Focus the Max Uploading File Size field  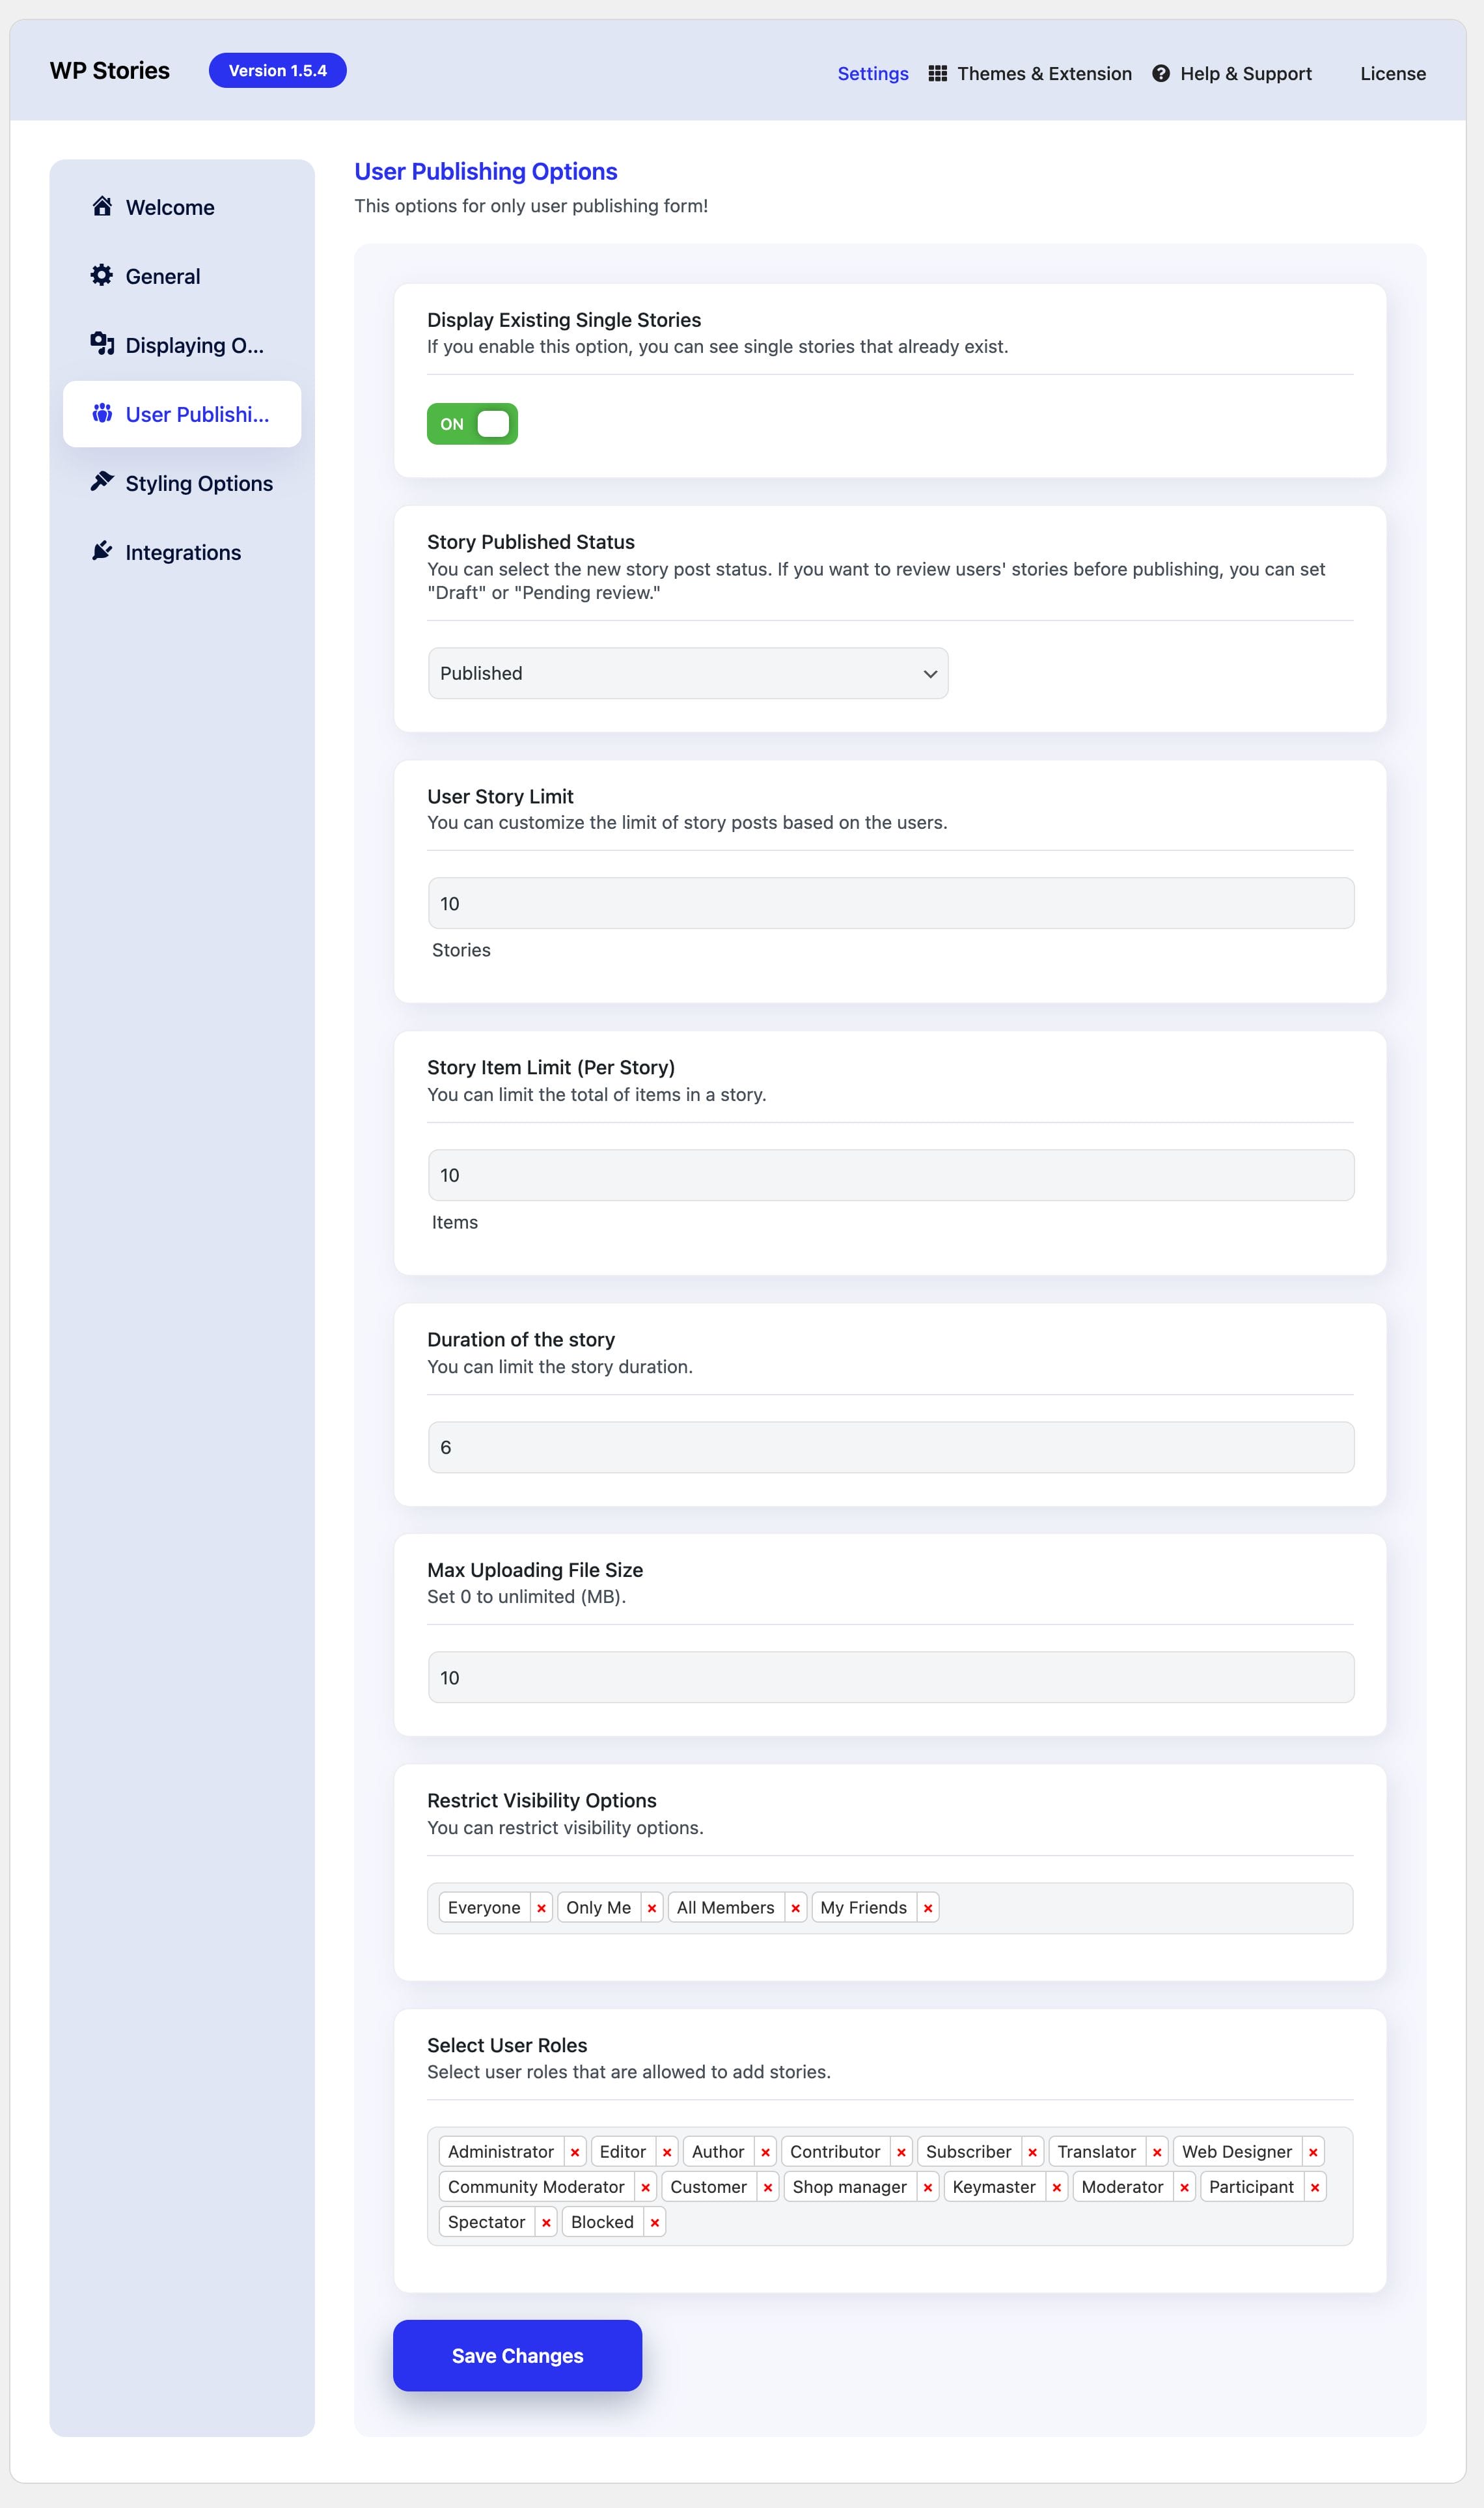tap(890, 1677)
